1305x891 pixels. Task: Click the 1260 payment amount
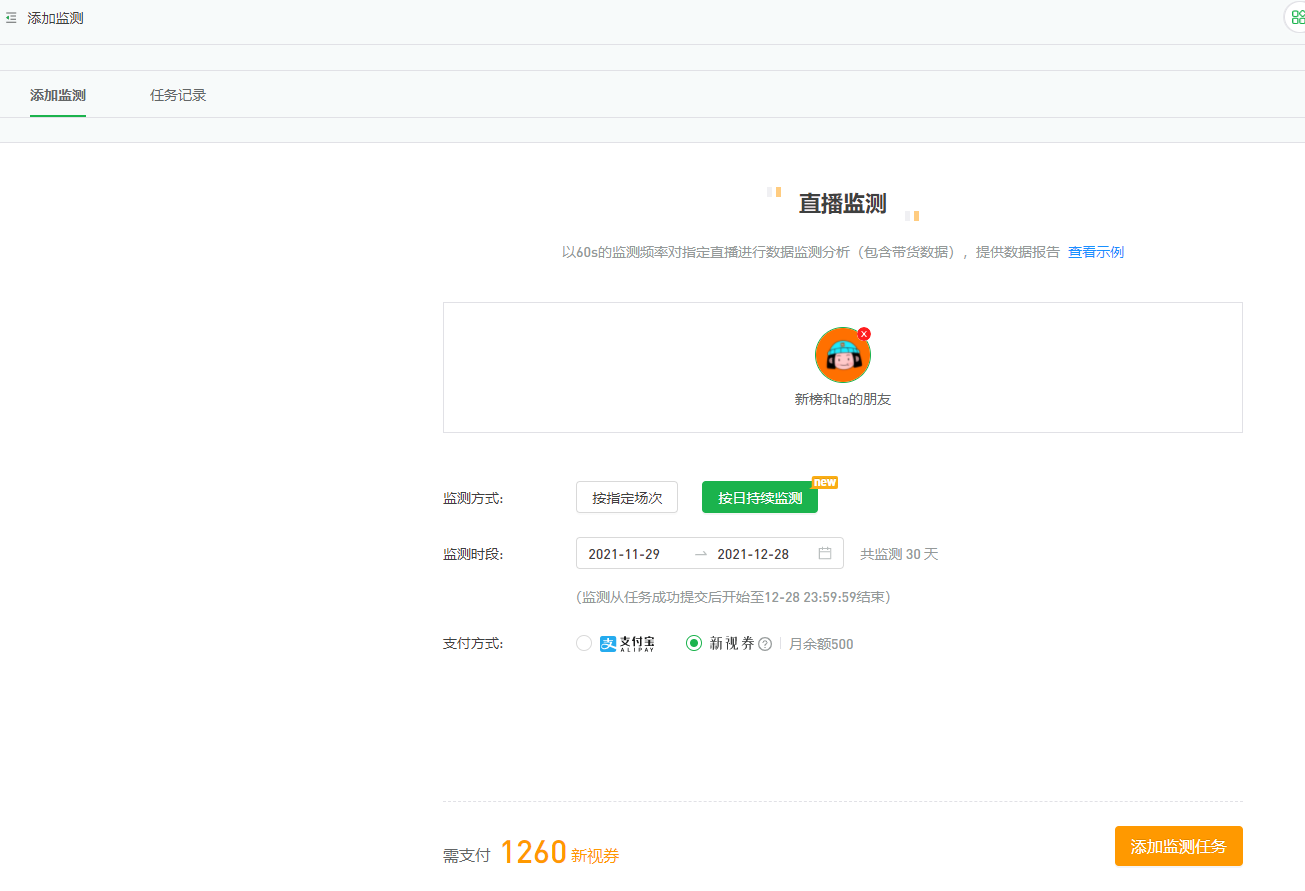click(x=533, y=853)
